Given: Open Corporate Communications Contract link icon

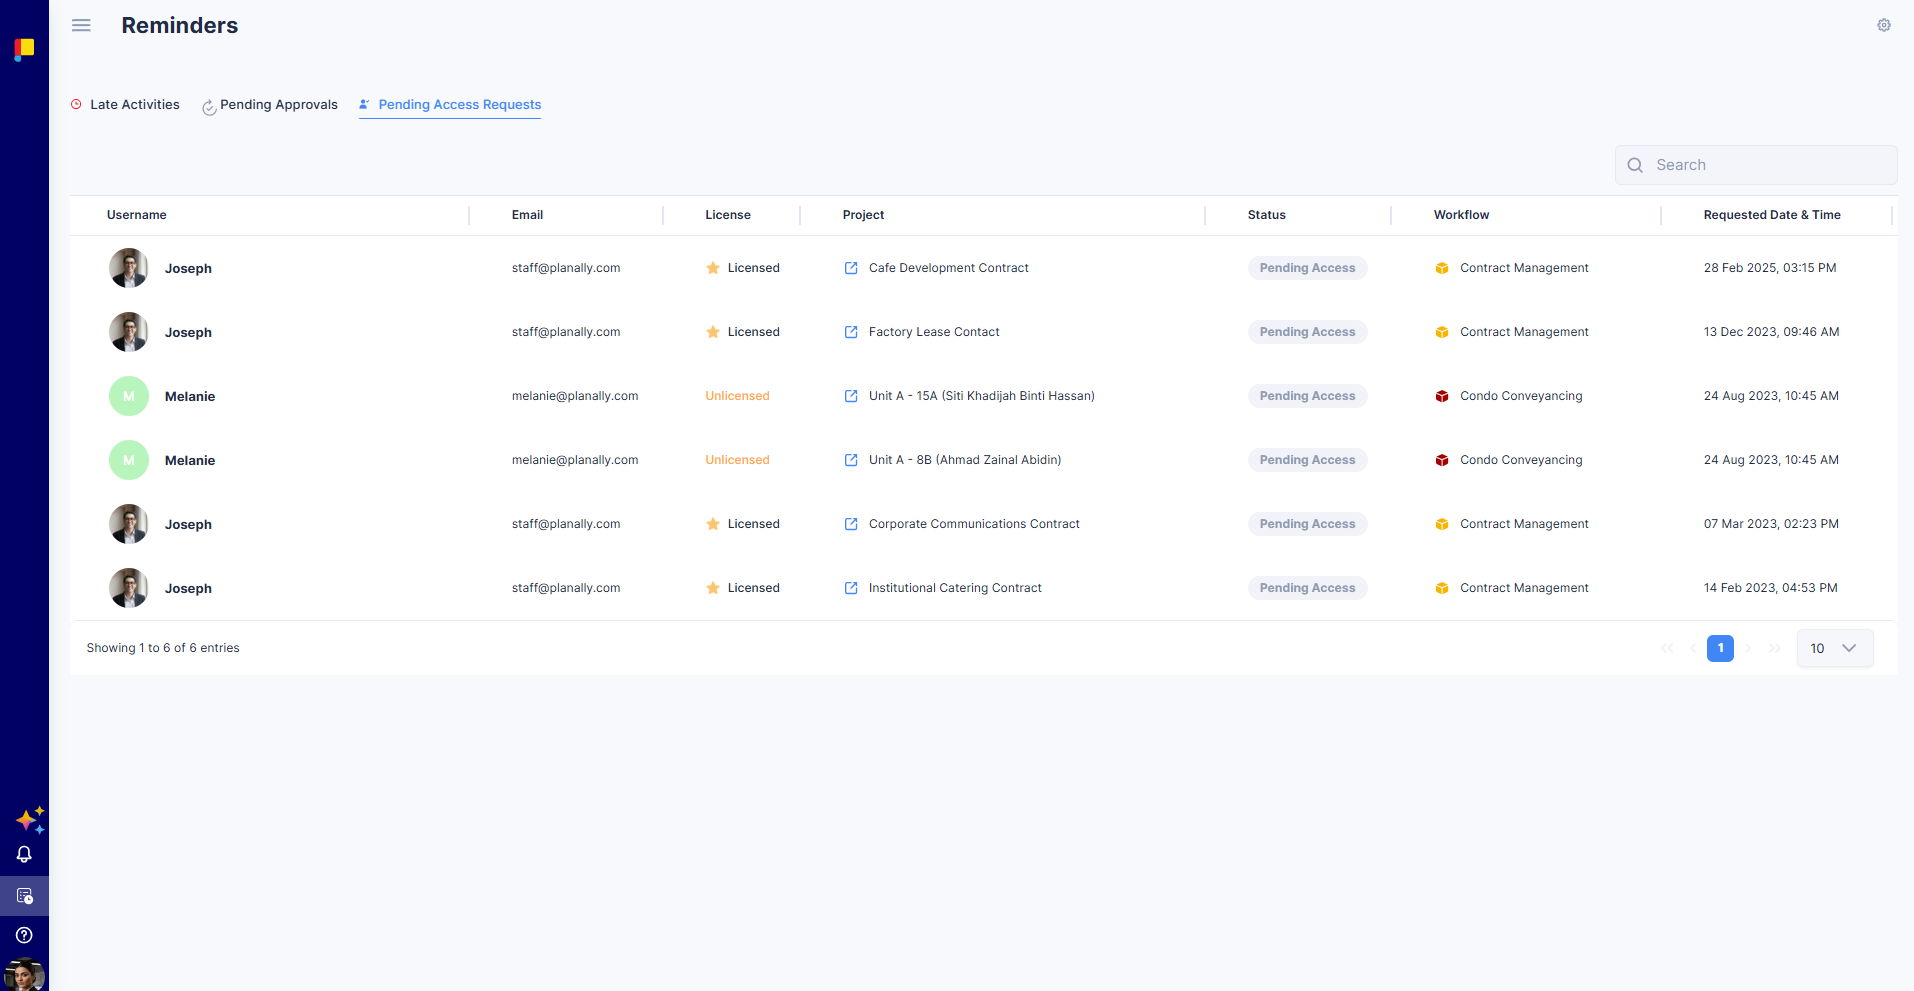Looking at the screenshot, I should [851, 524].
